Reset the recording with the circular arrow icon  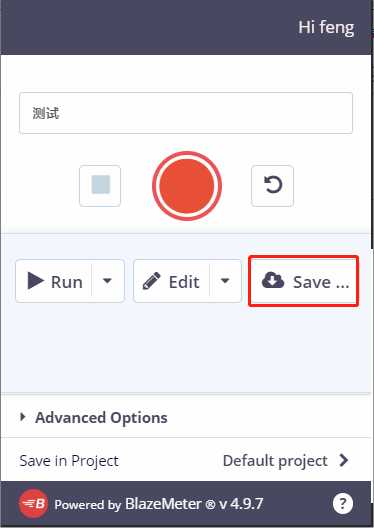pyautogui.click(x=272, y=186)
